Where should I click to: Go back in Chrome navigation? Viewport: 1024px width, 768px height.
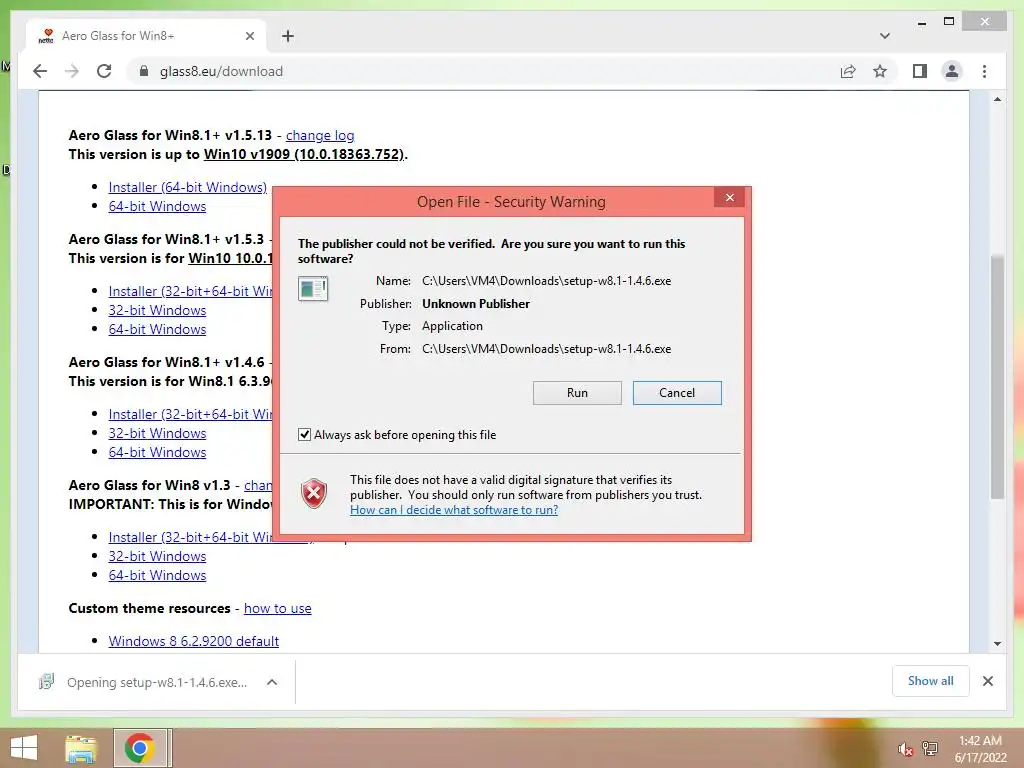coord(40,71)
